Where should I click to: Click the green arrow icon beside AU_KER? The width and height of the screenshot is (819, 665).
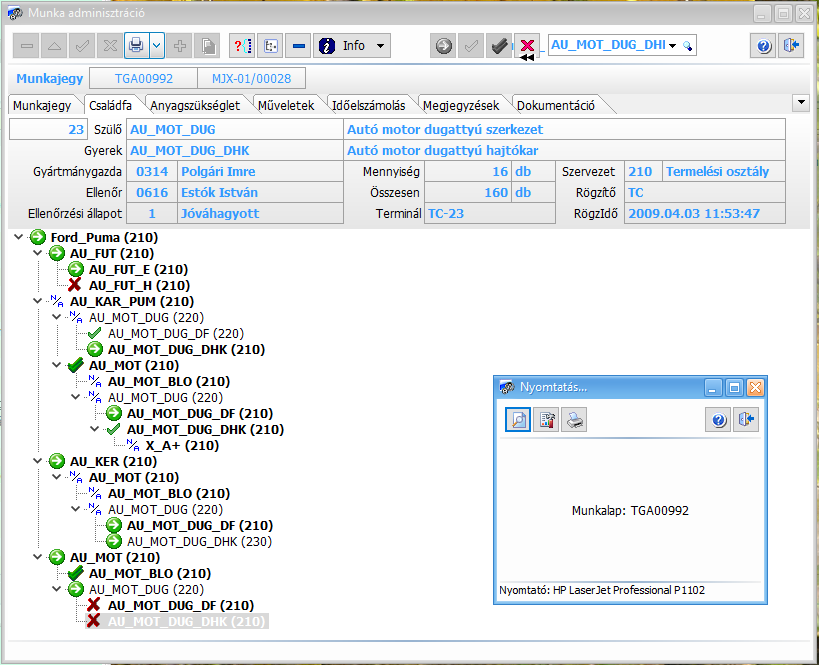pyautogui.click(x=56, y=461)
